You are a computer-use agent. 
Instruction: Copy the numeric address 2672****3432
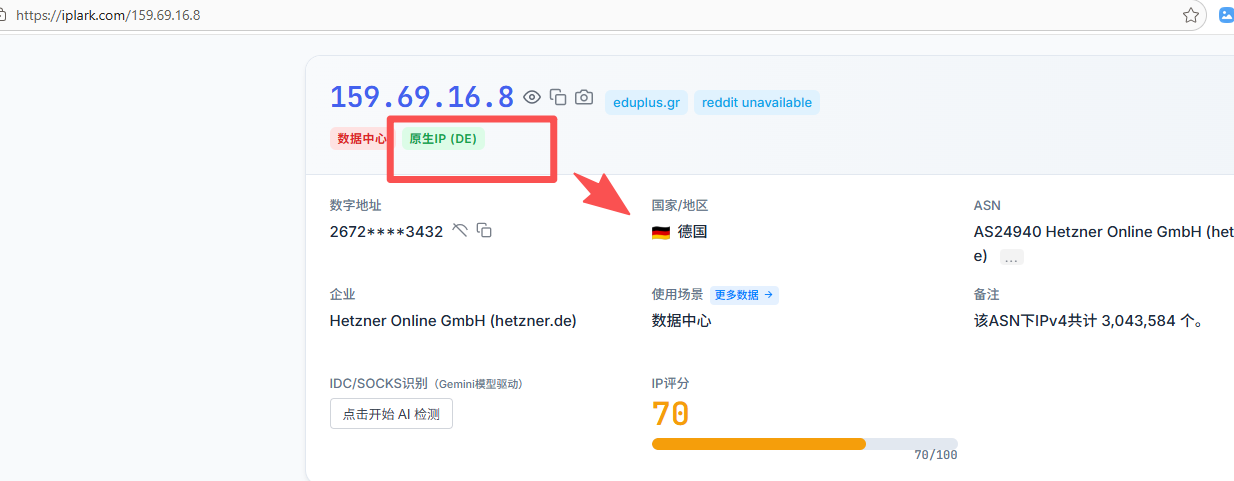click(484, 231)
